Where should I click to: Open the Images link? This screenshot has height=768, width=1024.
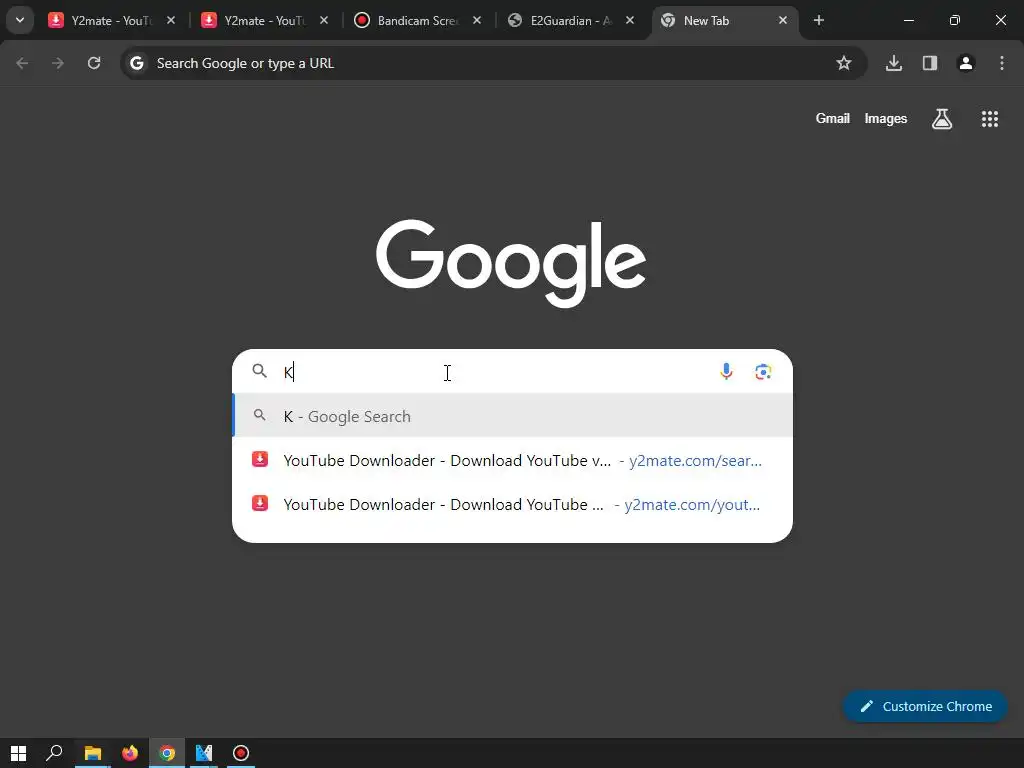[886, 118]
